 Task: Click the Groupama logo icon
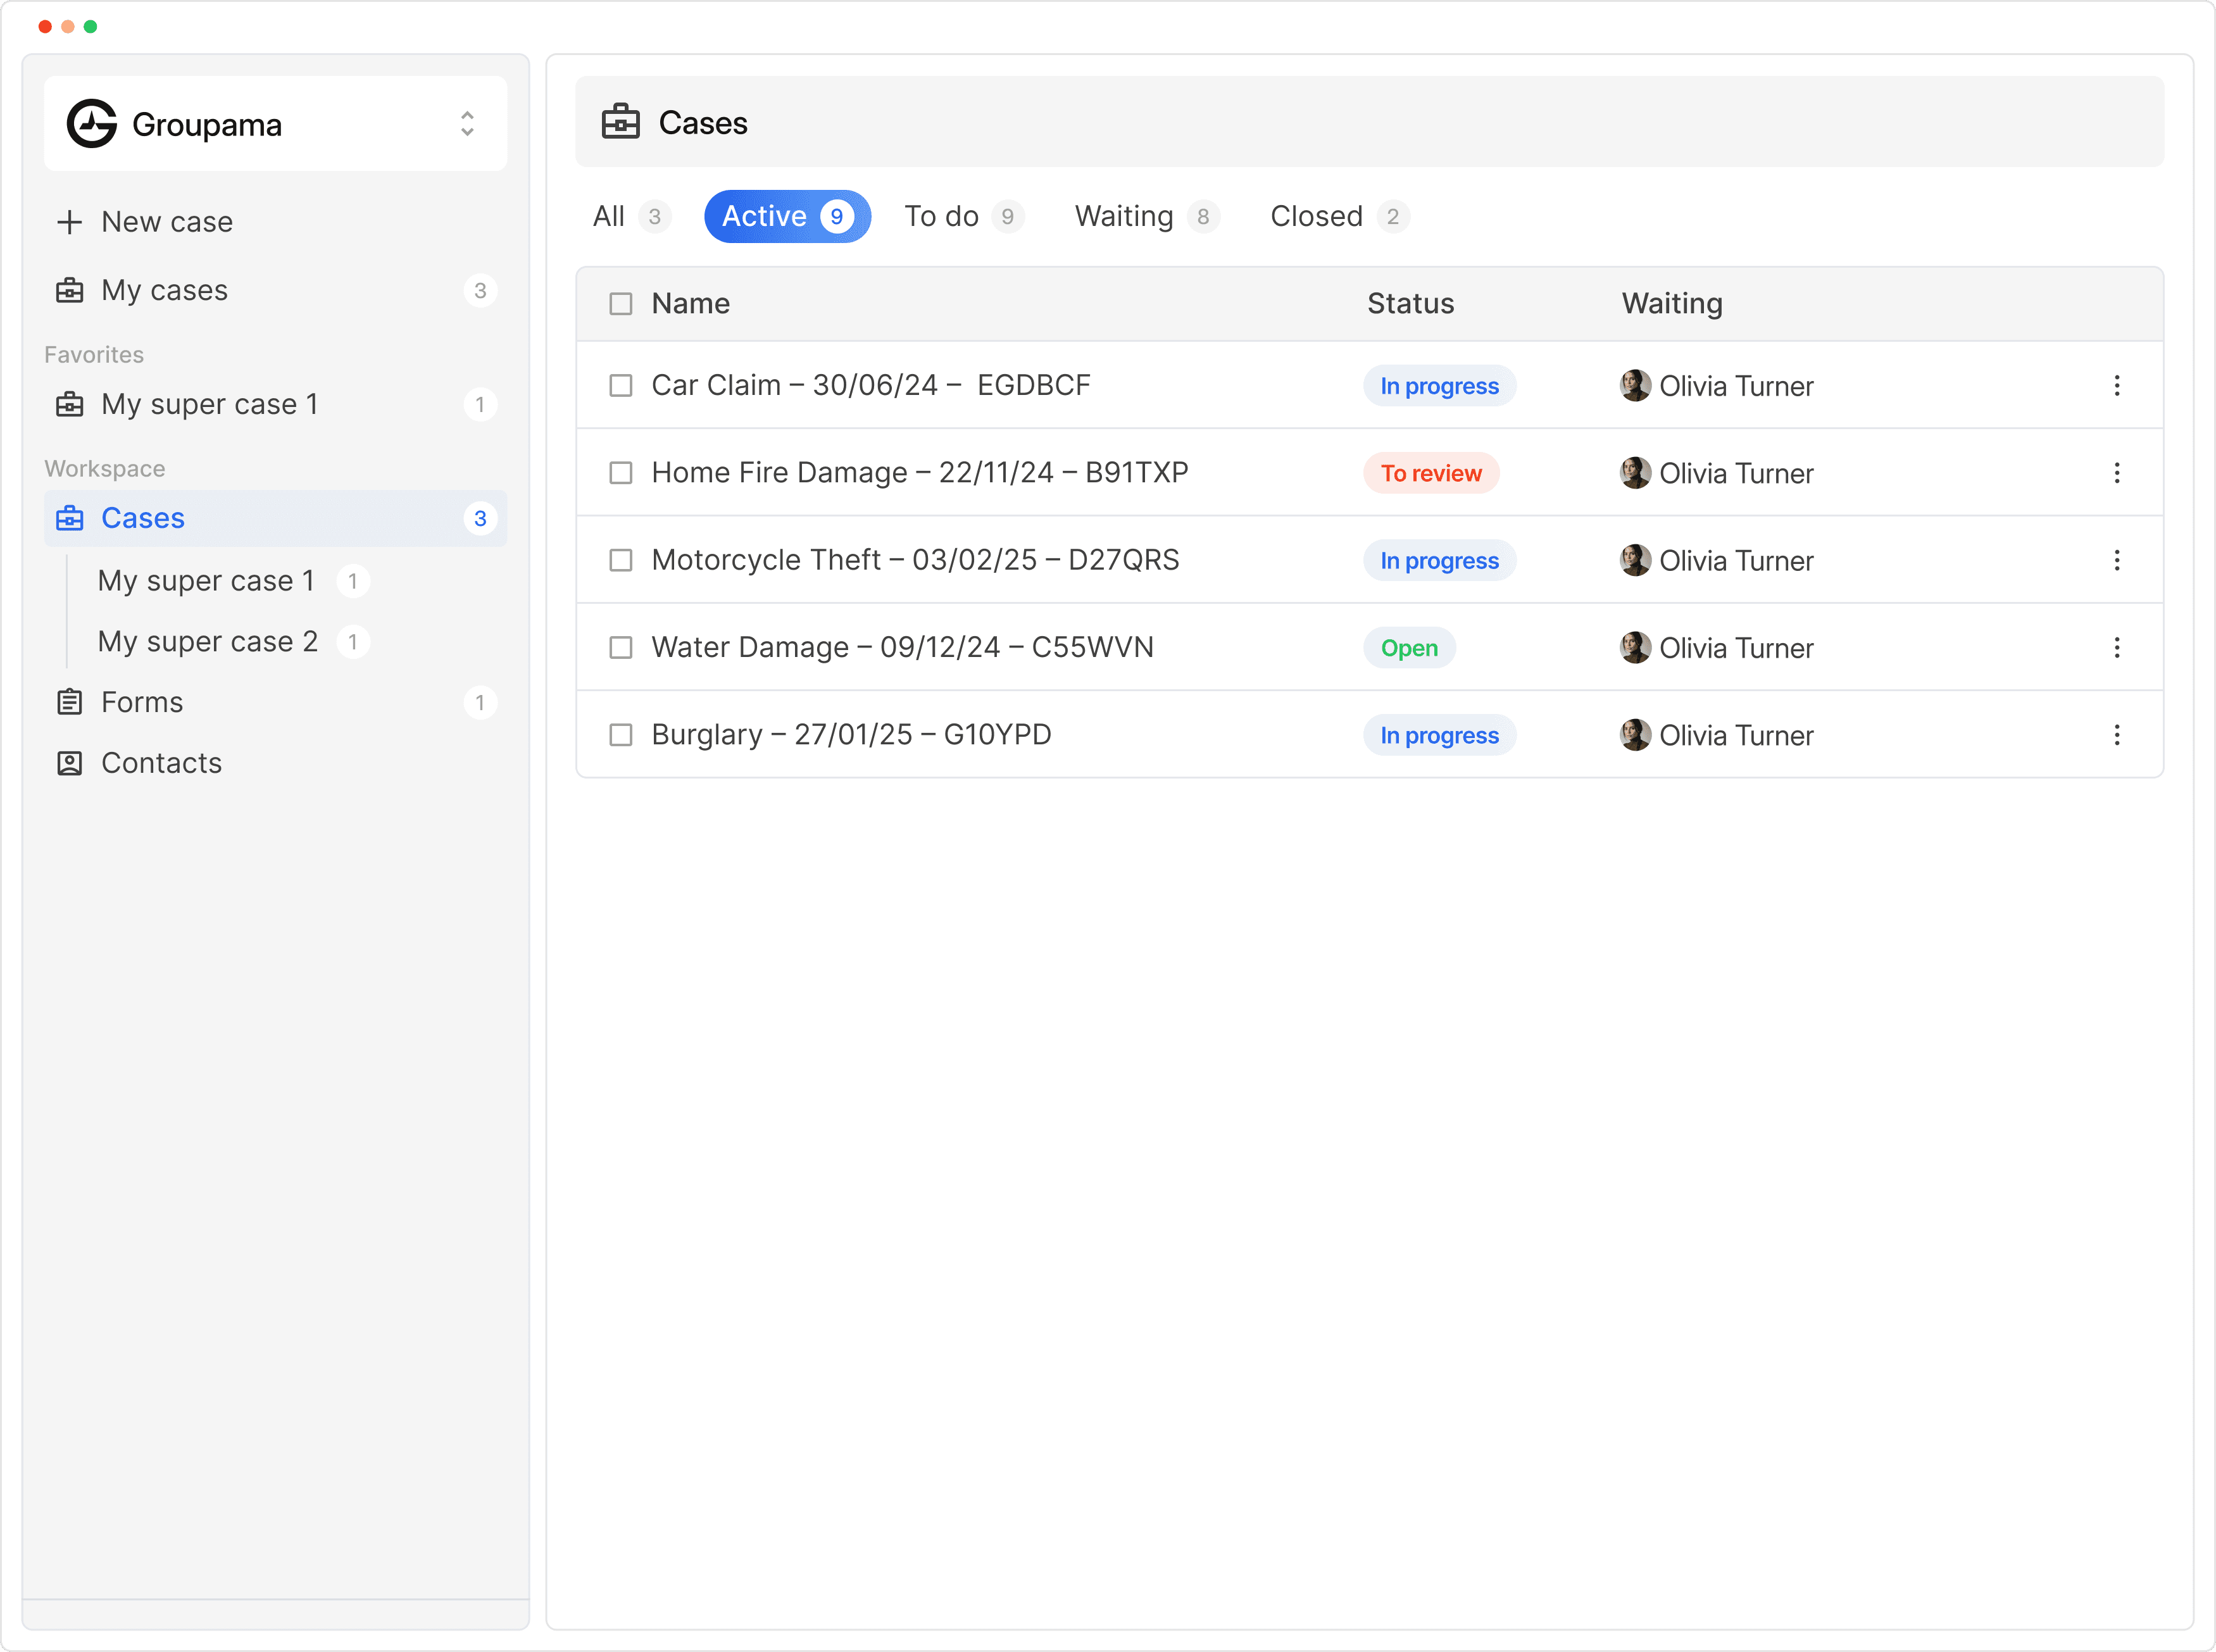click(92, 124)
